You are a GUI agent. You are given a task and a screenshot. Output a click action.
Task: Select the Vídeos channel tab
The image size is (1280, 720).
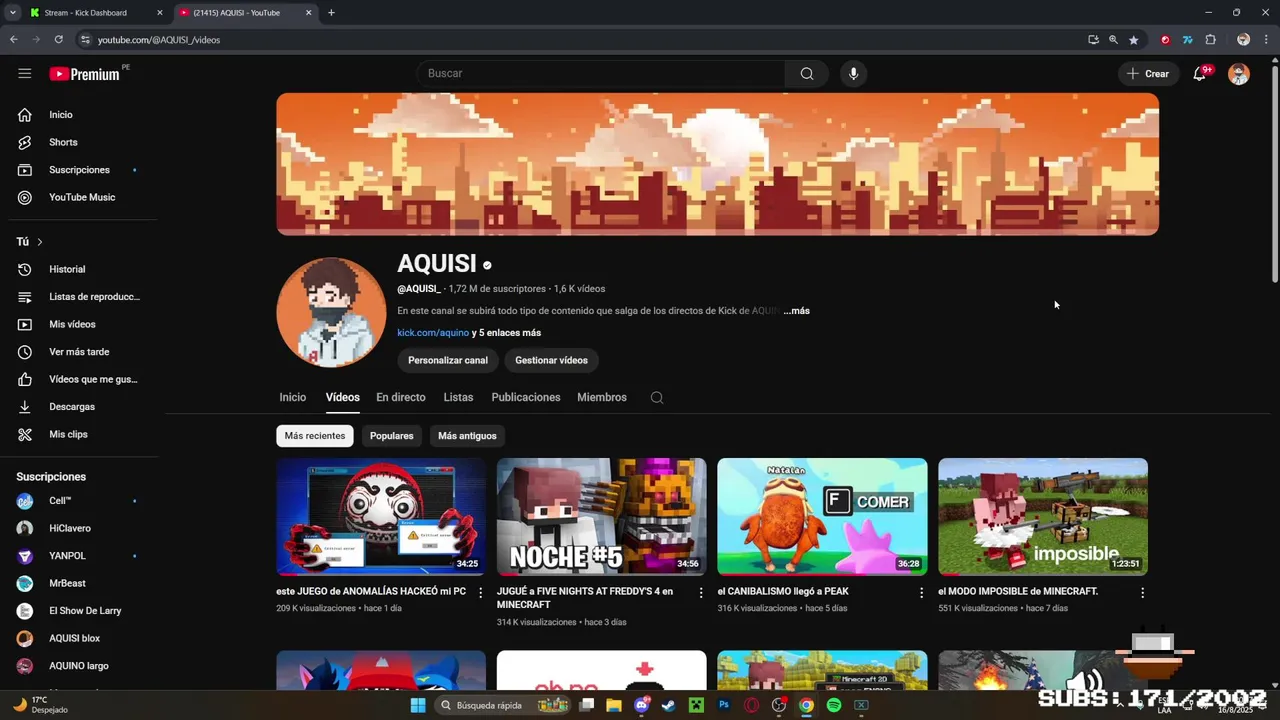pyautogui.click(x=342, y=397)
